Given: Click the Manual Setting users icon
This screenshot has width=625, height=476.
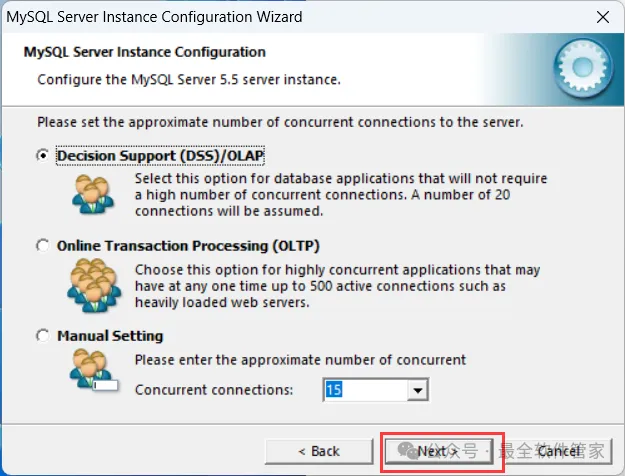Looking at the screenshot, I should pos(94,370).
